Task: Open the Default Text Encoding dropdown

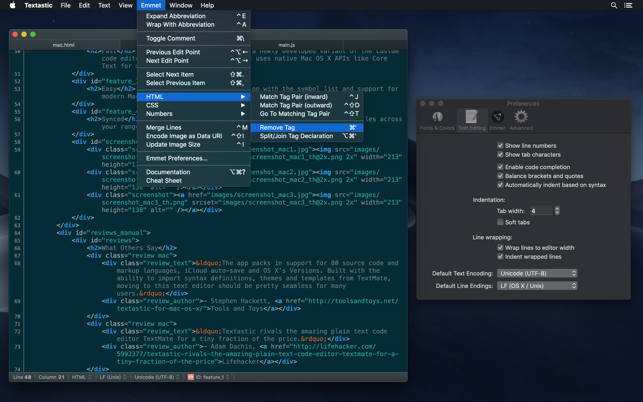Action: (x=537, y=273)
